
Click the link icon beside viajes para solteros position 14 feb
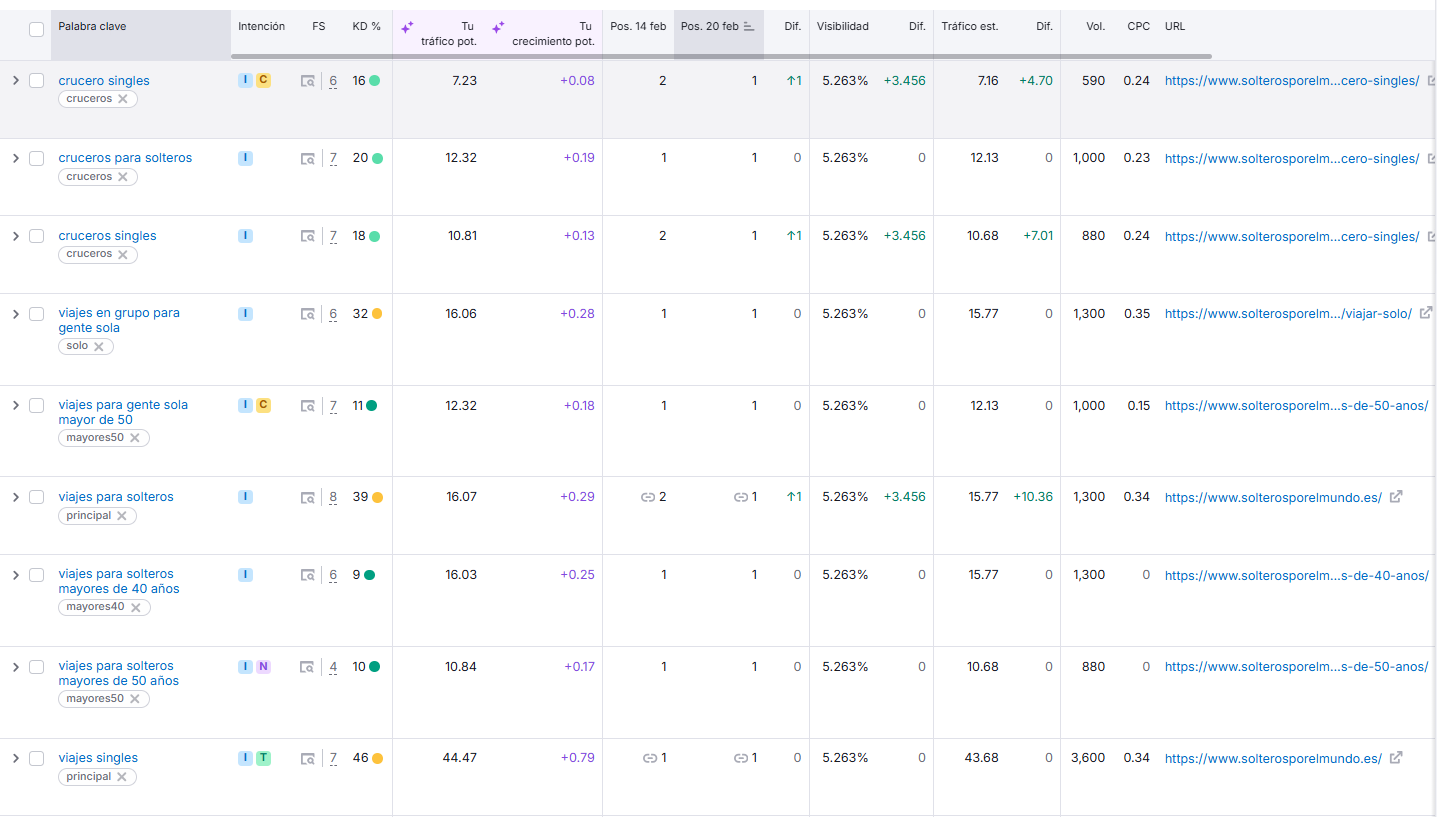click(x=648, y=497)
